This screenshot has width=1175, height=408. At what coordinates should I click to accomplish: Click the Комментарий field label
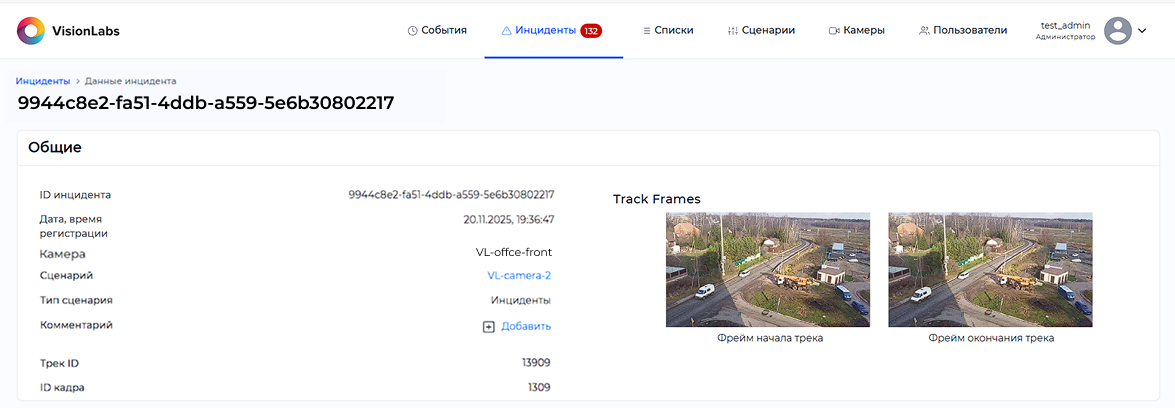[x=76, y=325]
